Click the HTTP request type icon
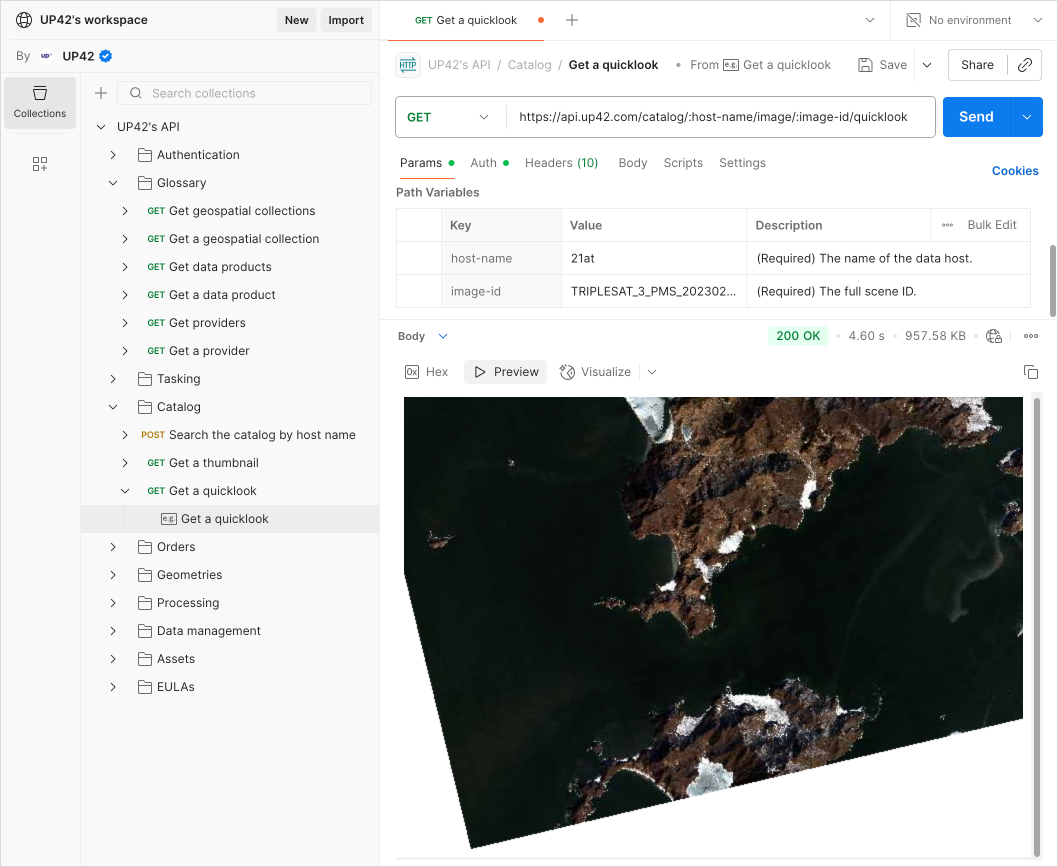1058x867 pixels. [408, 65]
